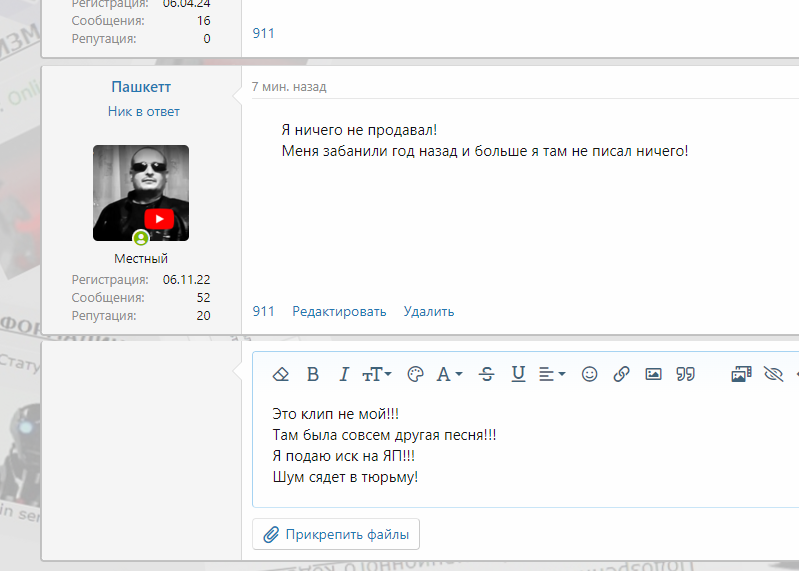Viewport: 799px width, 571px height.
Task: Click 911 link under Пашкетт's post
Action: click(263, 311)
